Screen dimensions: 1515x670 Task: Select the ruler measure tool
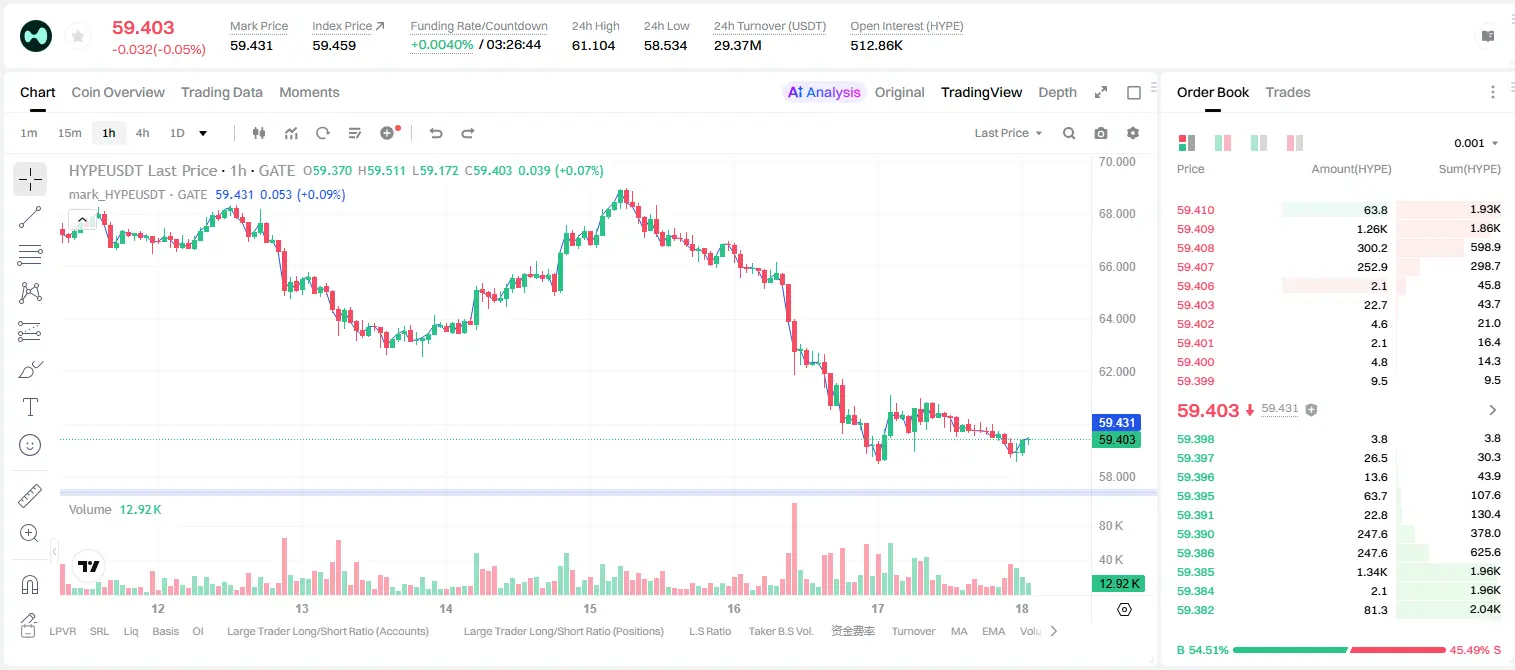pos(30,496)
